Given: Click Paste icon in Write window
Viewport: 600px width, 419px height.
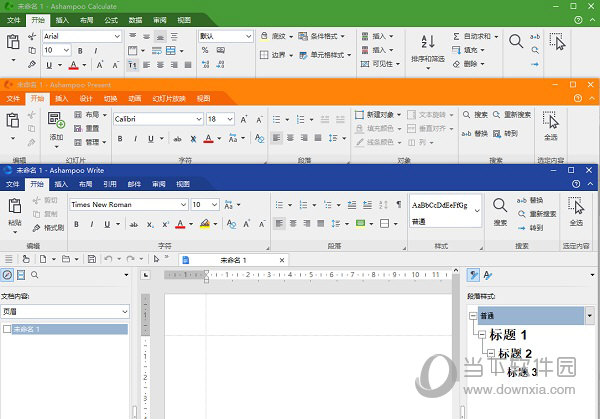Looking at the screenshot, I should click(15, 205).
